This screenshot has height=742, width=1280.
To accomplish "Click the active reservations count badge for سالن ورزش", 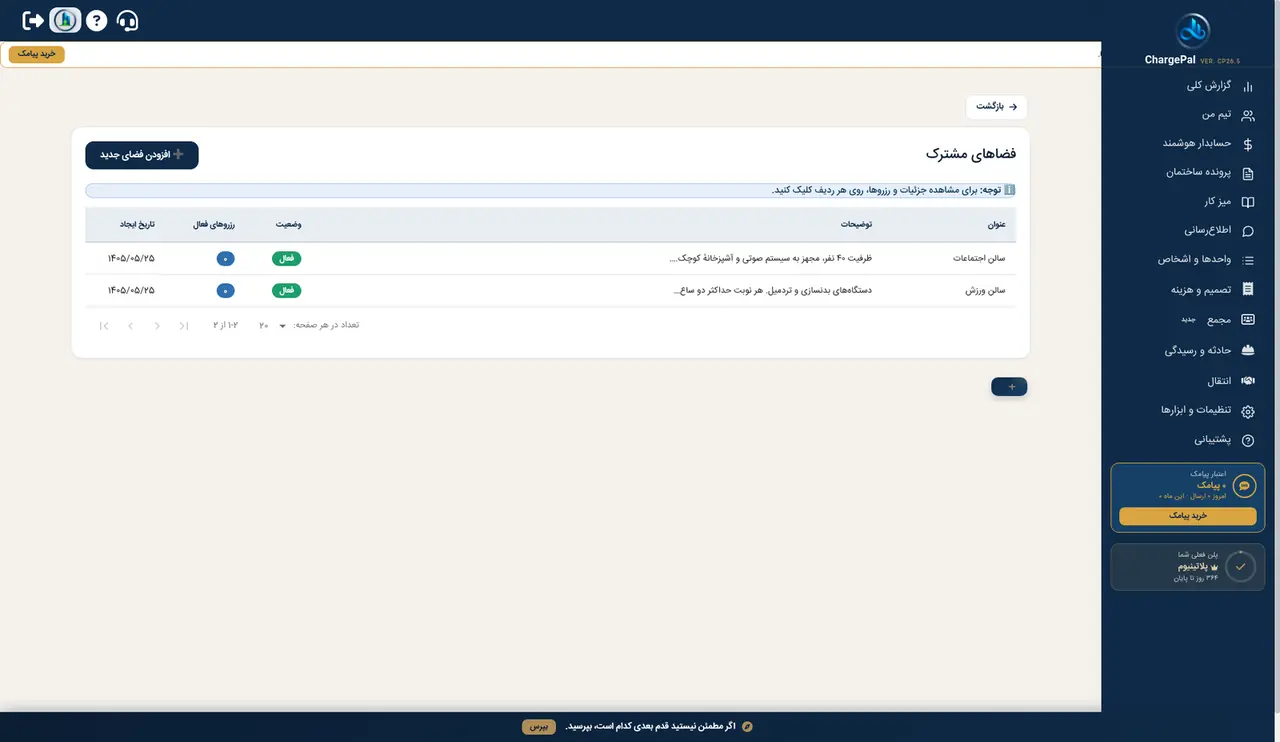I will click(x=226, y=291).
